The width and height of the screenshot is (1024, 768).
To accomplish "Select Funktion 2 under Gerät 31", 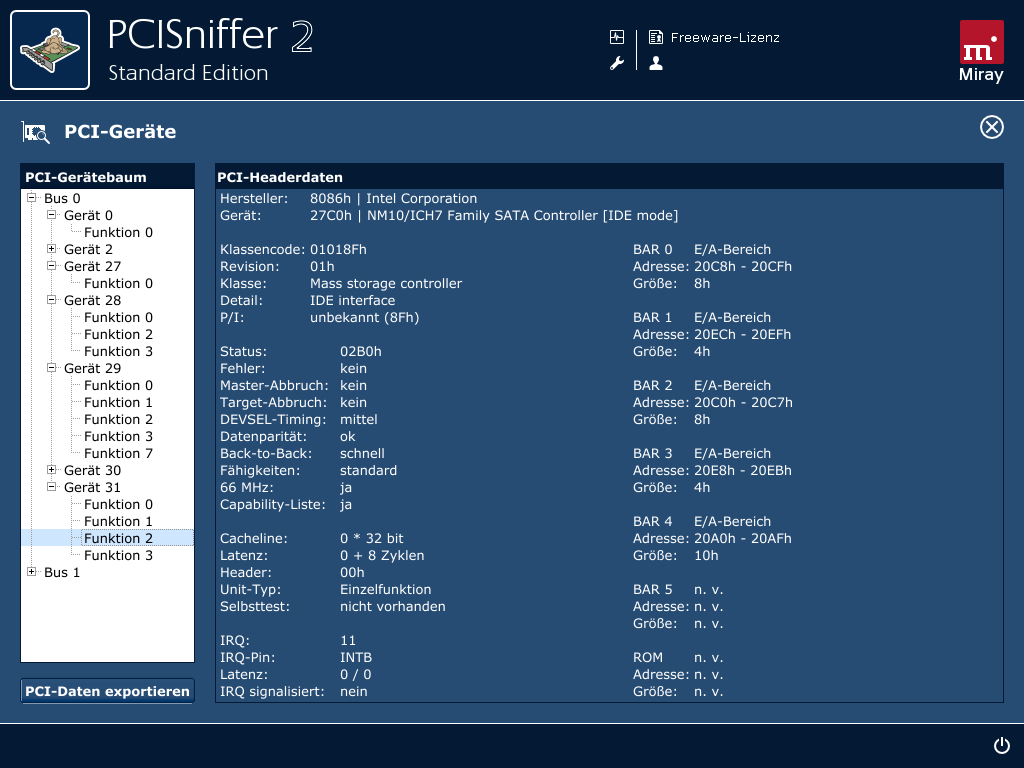I will click(x=119, y=538).
